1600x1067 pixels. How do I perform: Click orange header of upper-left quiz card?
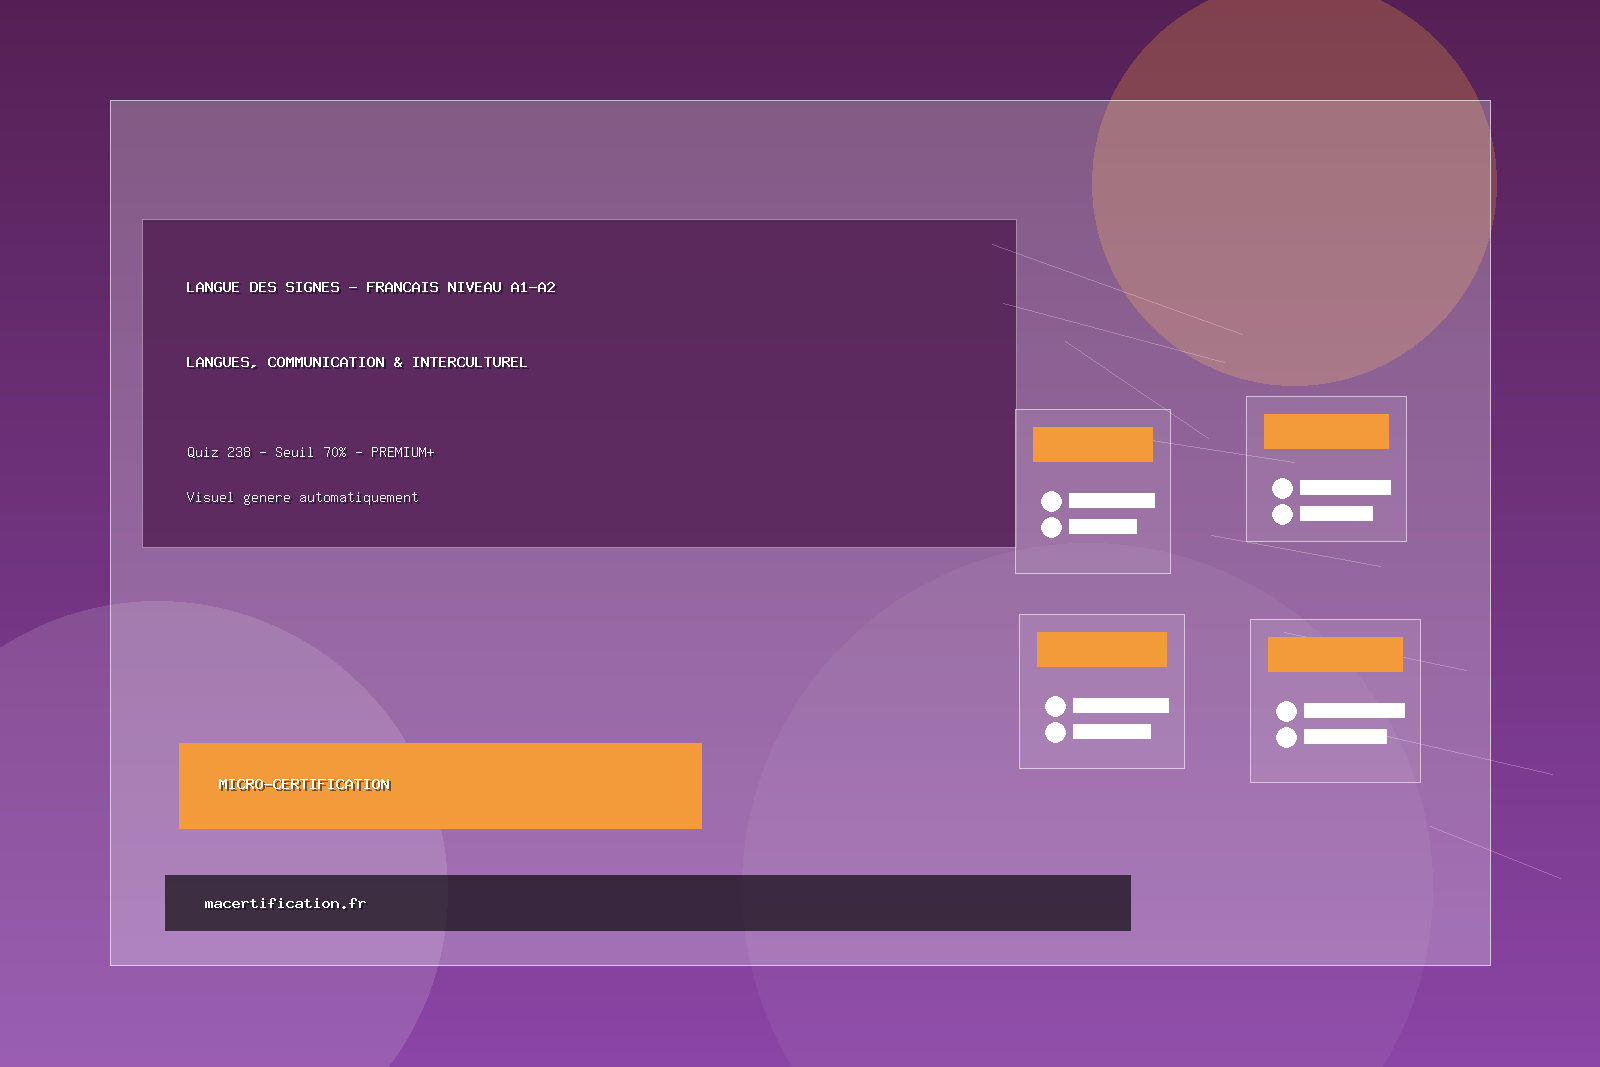point(1092,444)
